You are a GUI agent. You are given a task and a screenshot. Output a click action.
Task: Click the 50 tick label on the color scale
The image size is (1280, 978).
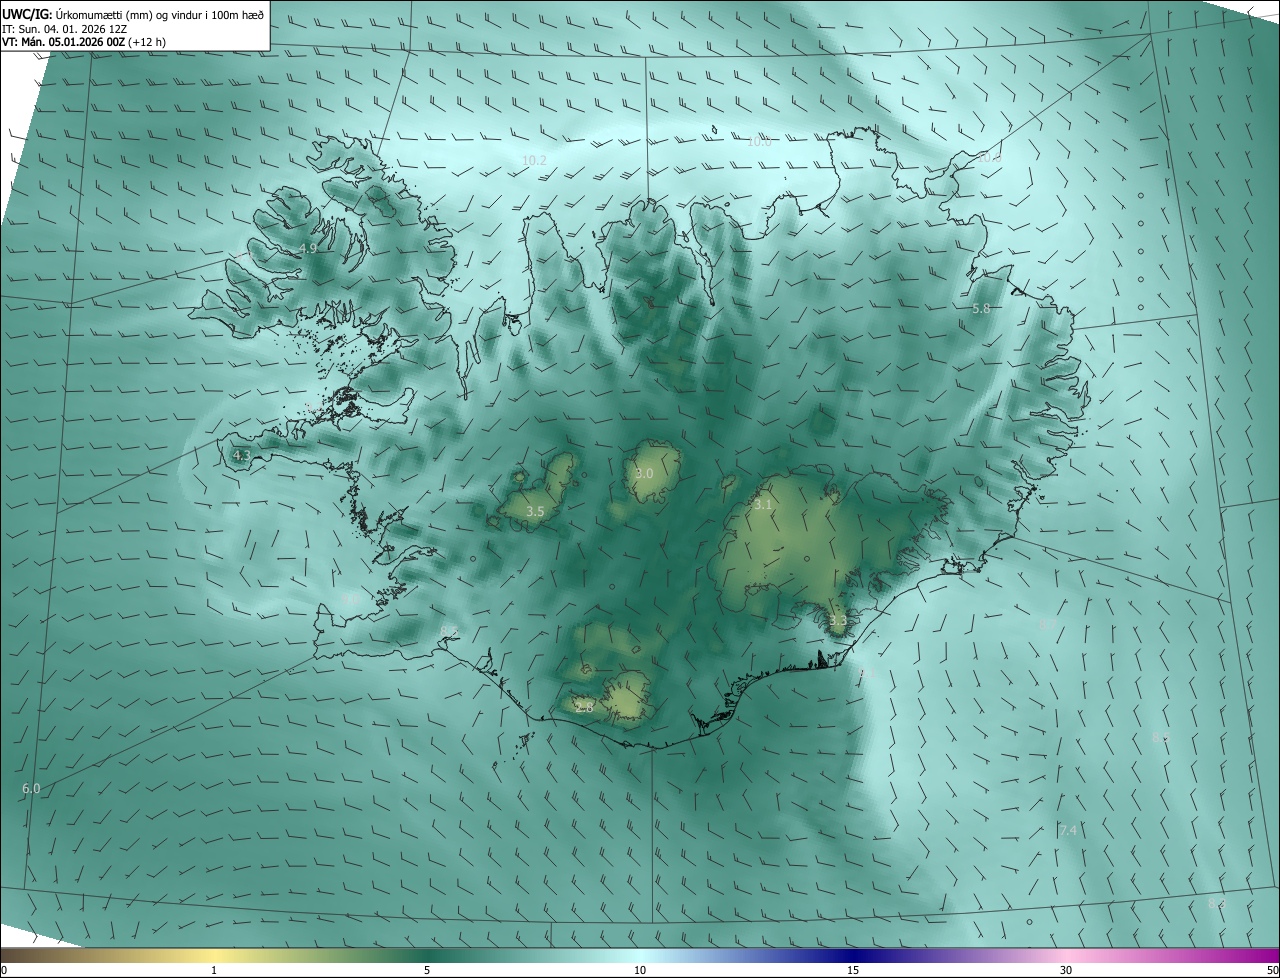(x=1272, y=970)
